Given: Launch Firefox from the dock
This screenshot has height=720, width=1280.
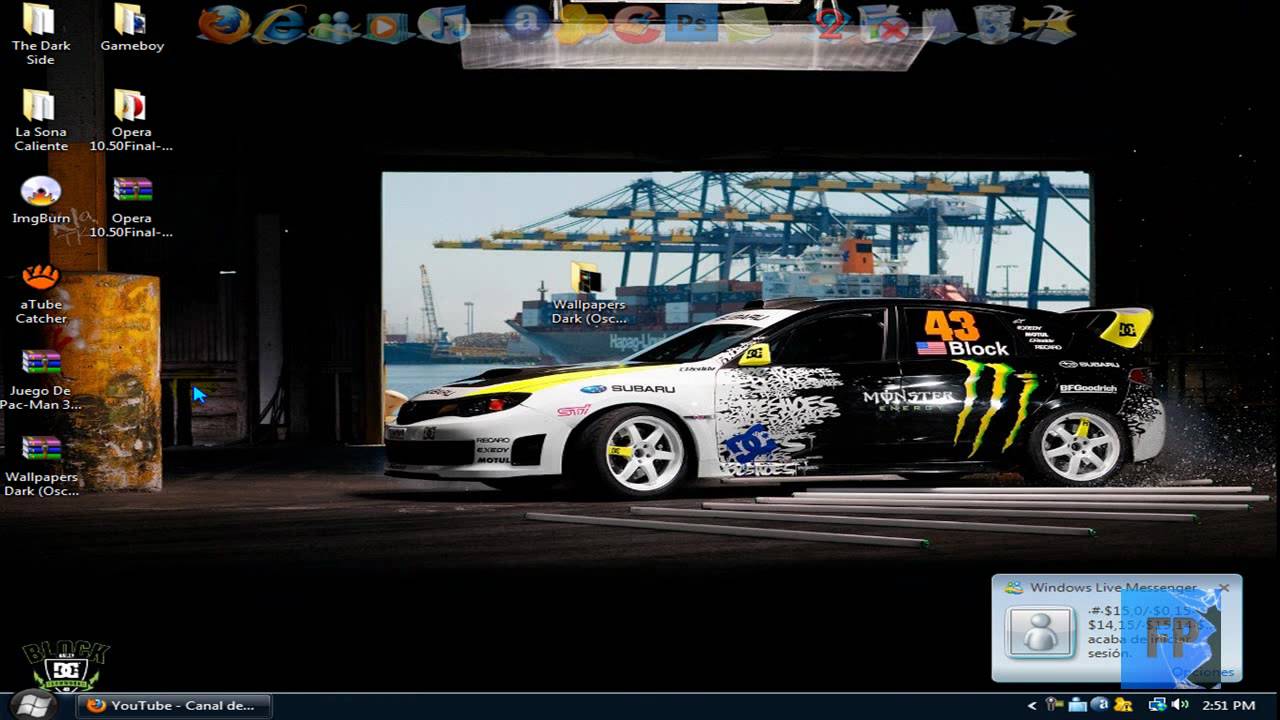Looking at the screenshot, I should (220, 22).
